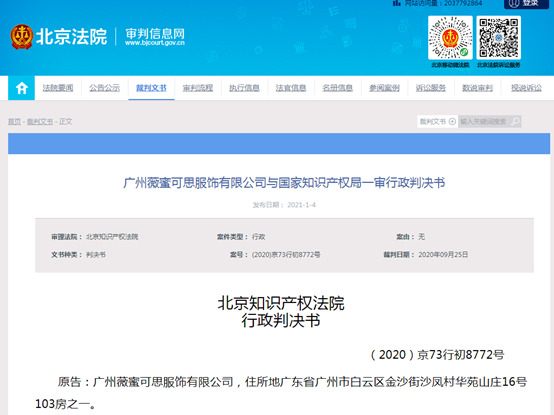Open the 执行信息 menu item
This screenshot has width=554, height=415.
pos(244,88)
